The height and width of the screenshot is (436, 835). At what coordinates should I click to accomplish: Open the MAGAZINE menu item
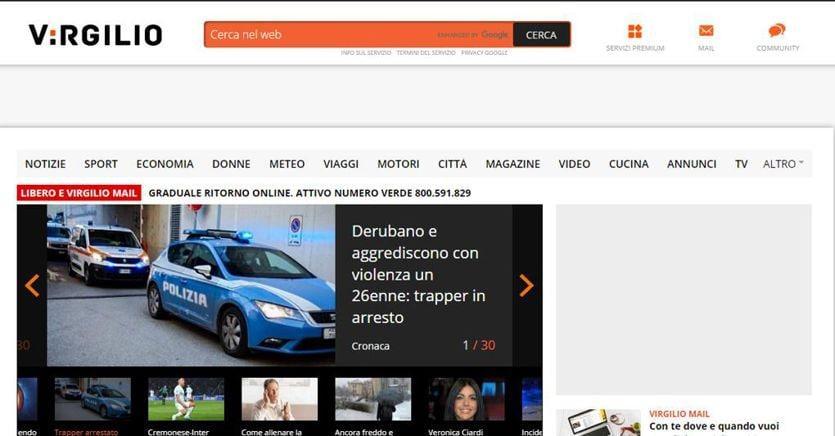[512, 164]
